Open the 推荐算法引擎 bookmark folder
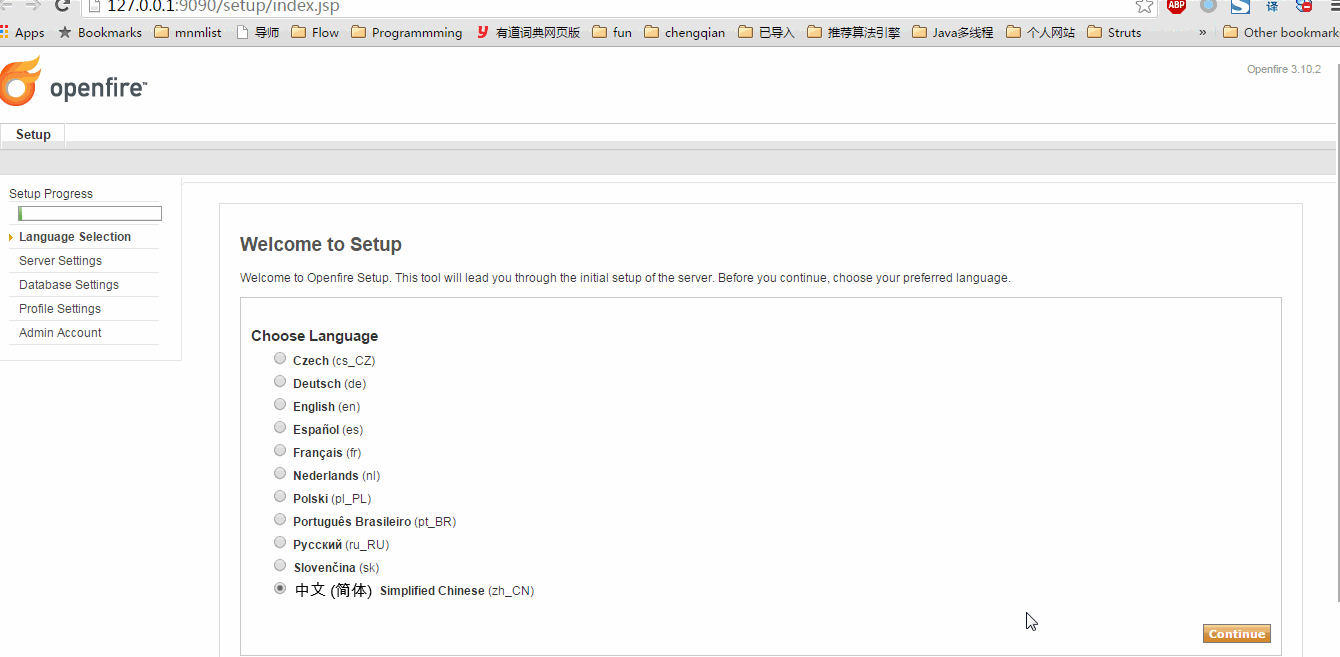This screenshot has width=1340, height=657. (853, 32)
